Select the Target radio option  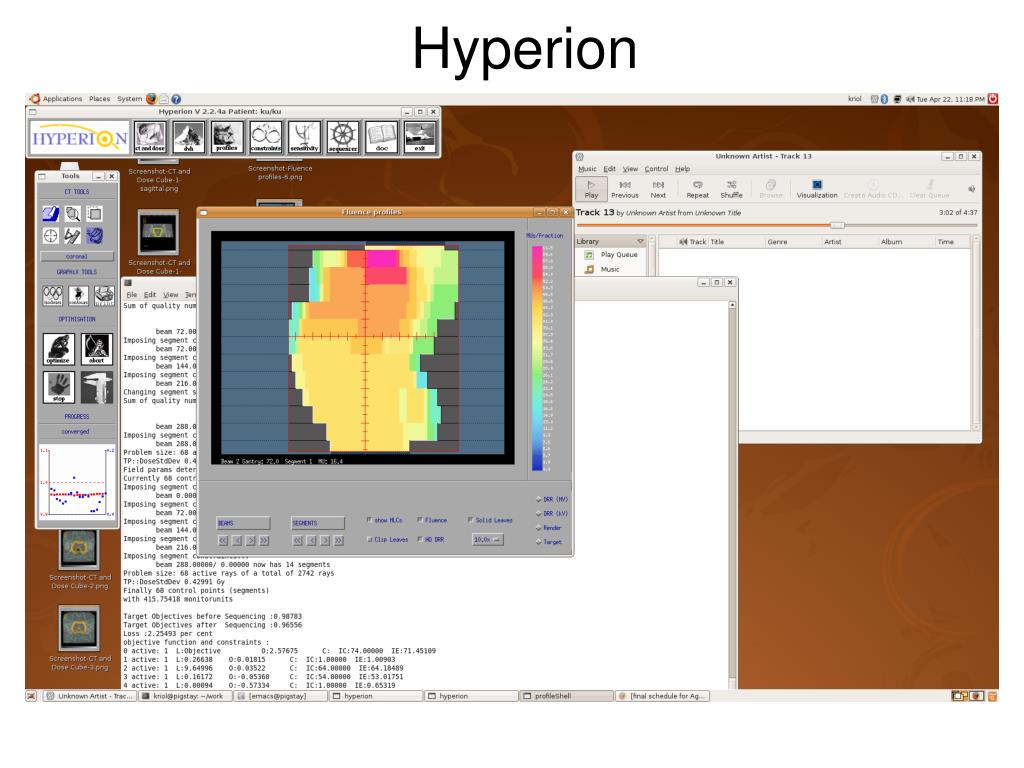[x=539, y=542]
